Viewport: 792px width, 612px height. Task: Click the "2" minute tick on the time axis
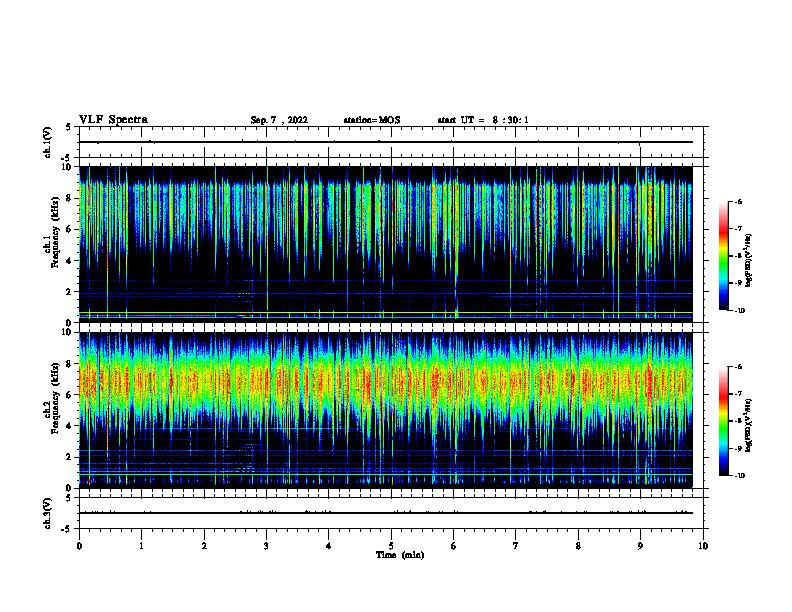pos(204,546)
